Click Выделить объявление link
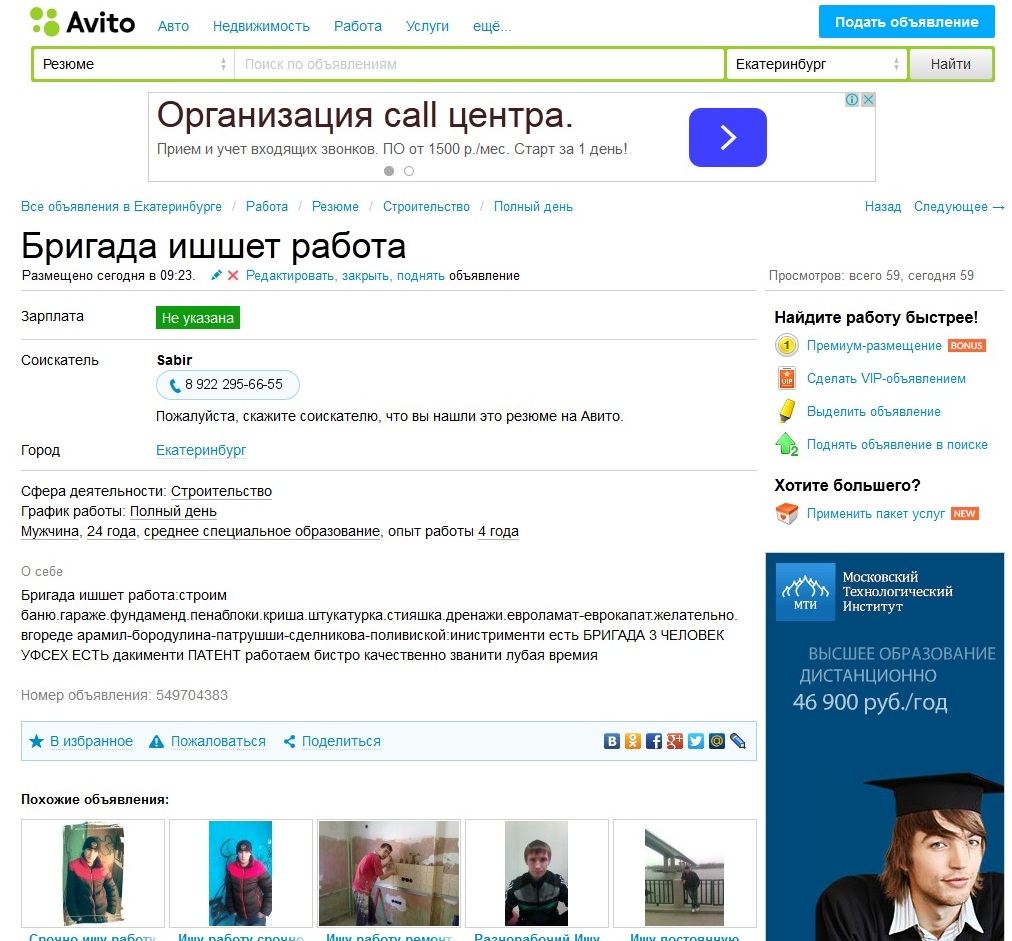The height and width of the screenshot is (941, 1012). (x=873, y=411)
